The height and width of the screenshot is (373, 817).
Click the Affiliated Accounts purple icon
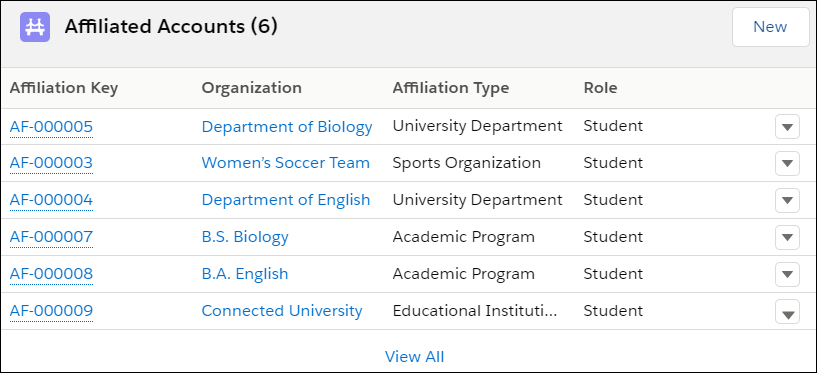pos(35,27)
